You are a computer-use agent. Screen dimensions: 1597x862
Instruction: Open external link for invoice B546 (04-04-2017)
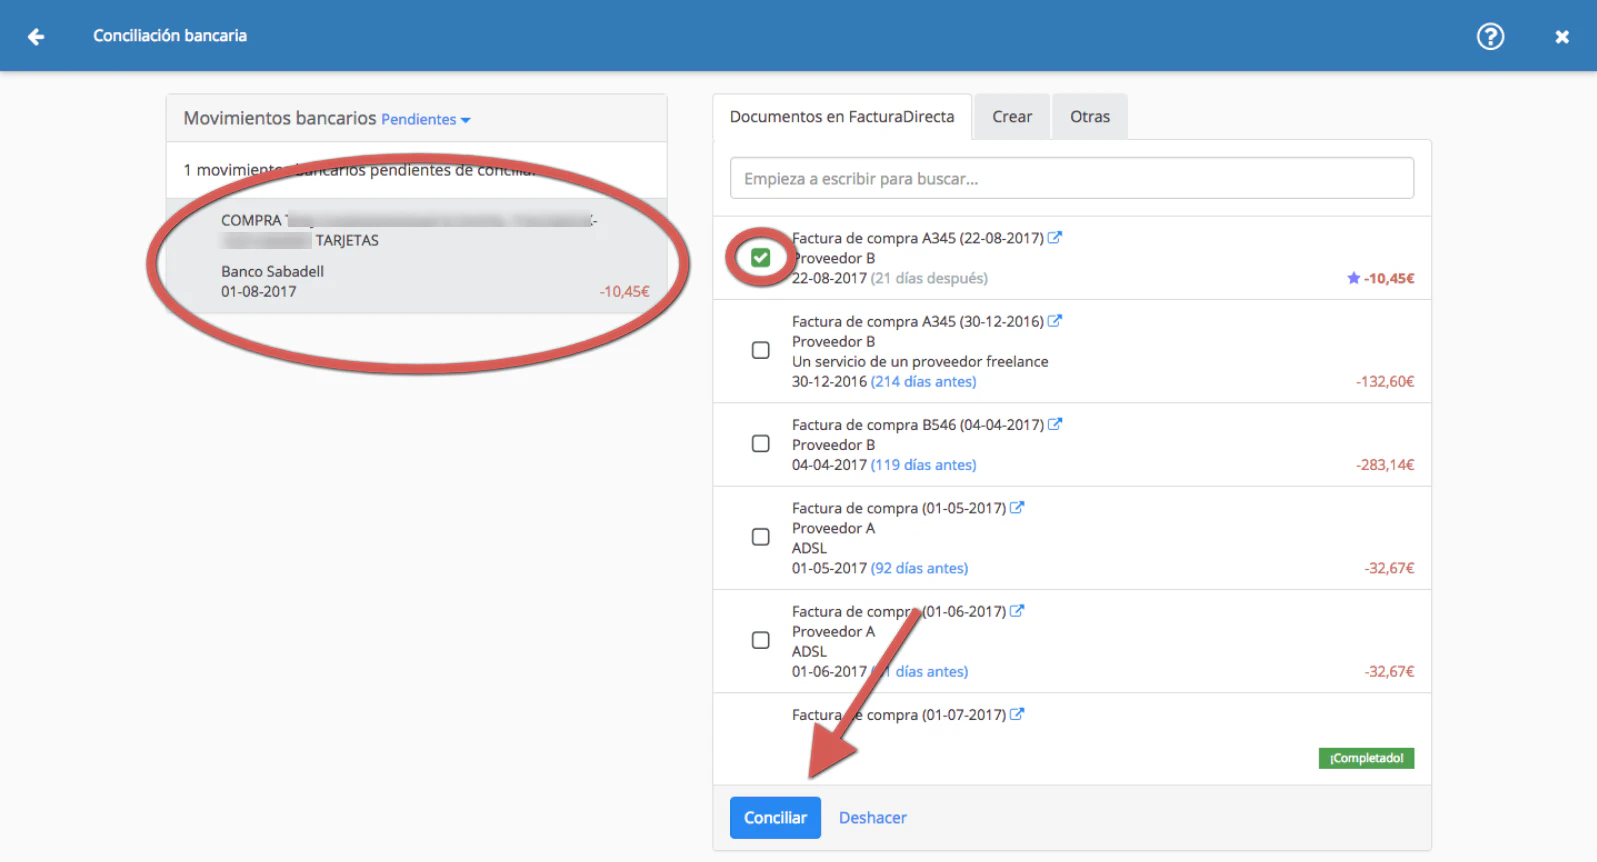coord(1054,424)
